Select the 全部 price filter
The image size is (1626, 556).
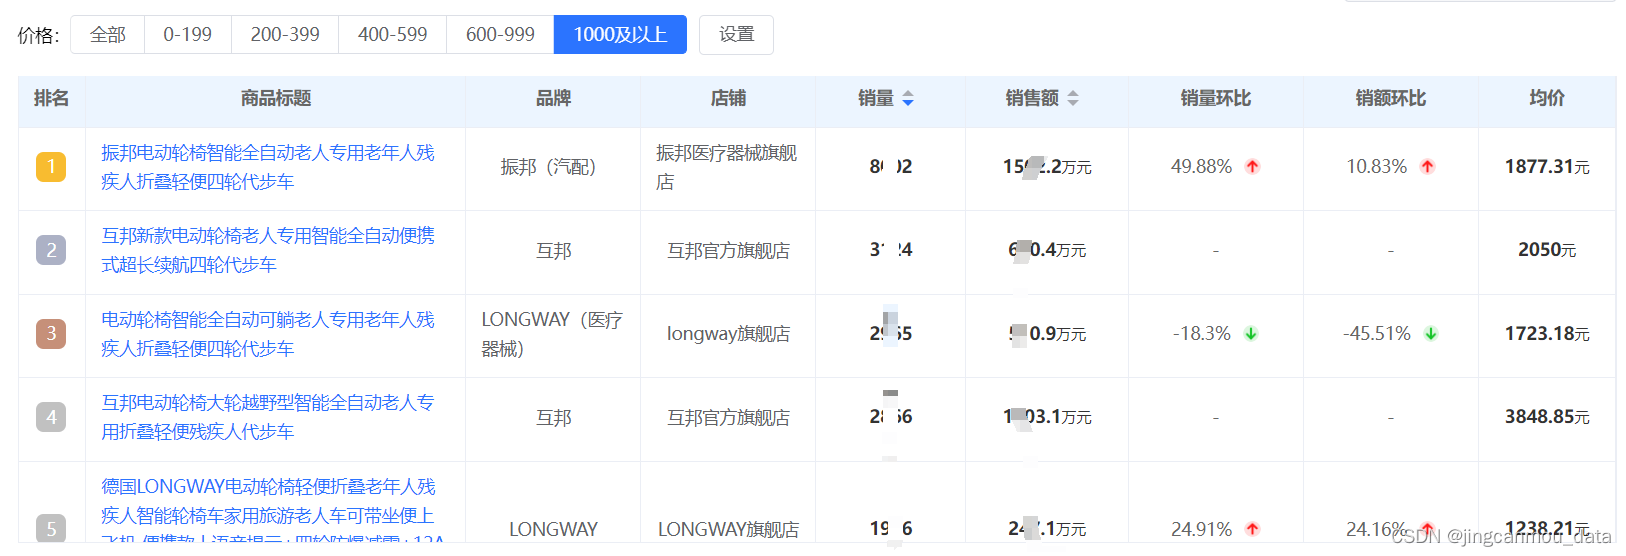(108, 35)
